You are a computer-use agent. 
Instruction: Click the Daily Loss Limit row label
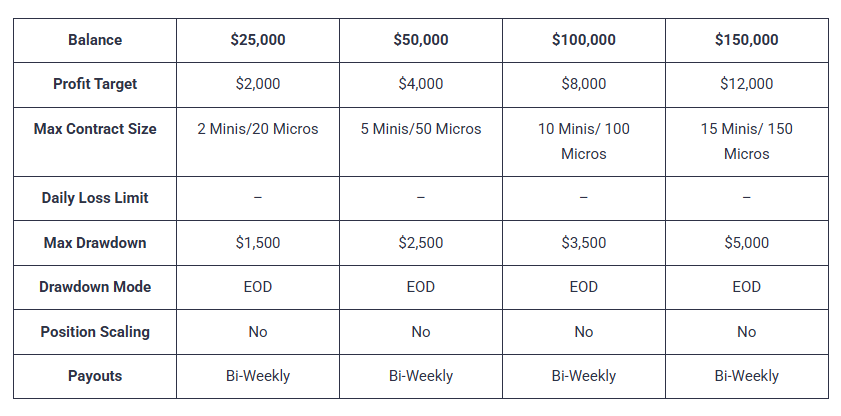coord(95,198)
